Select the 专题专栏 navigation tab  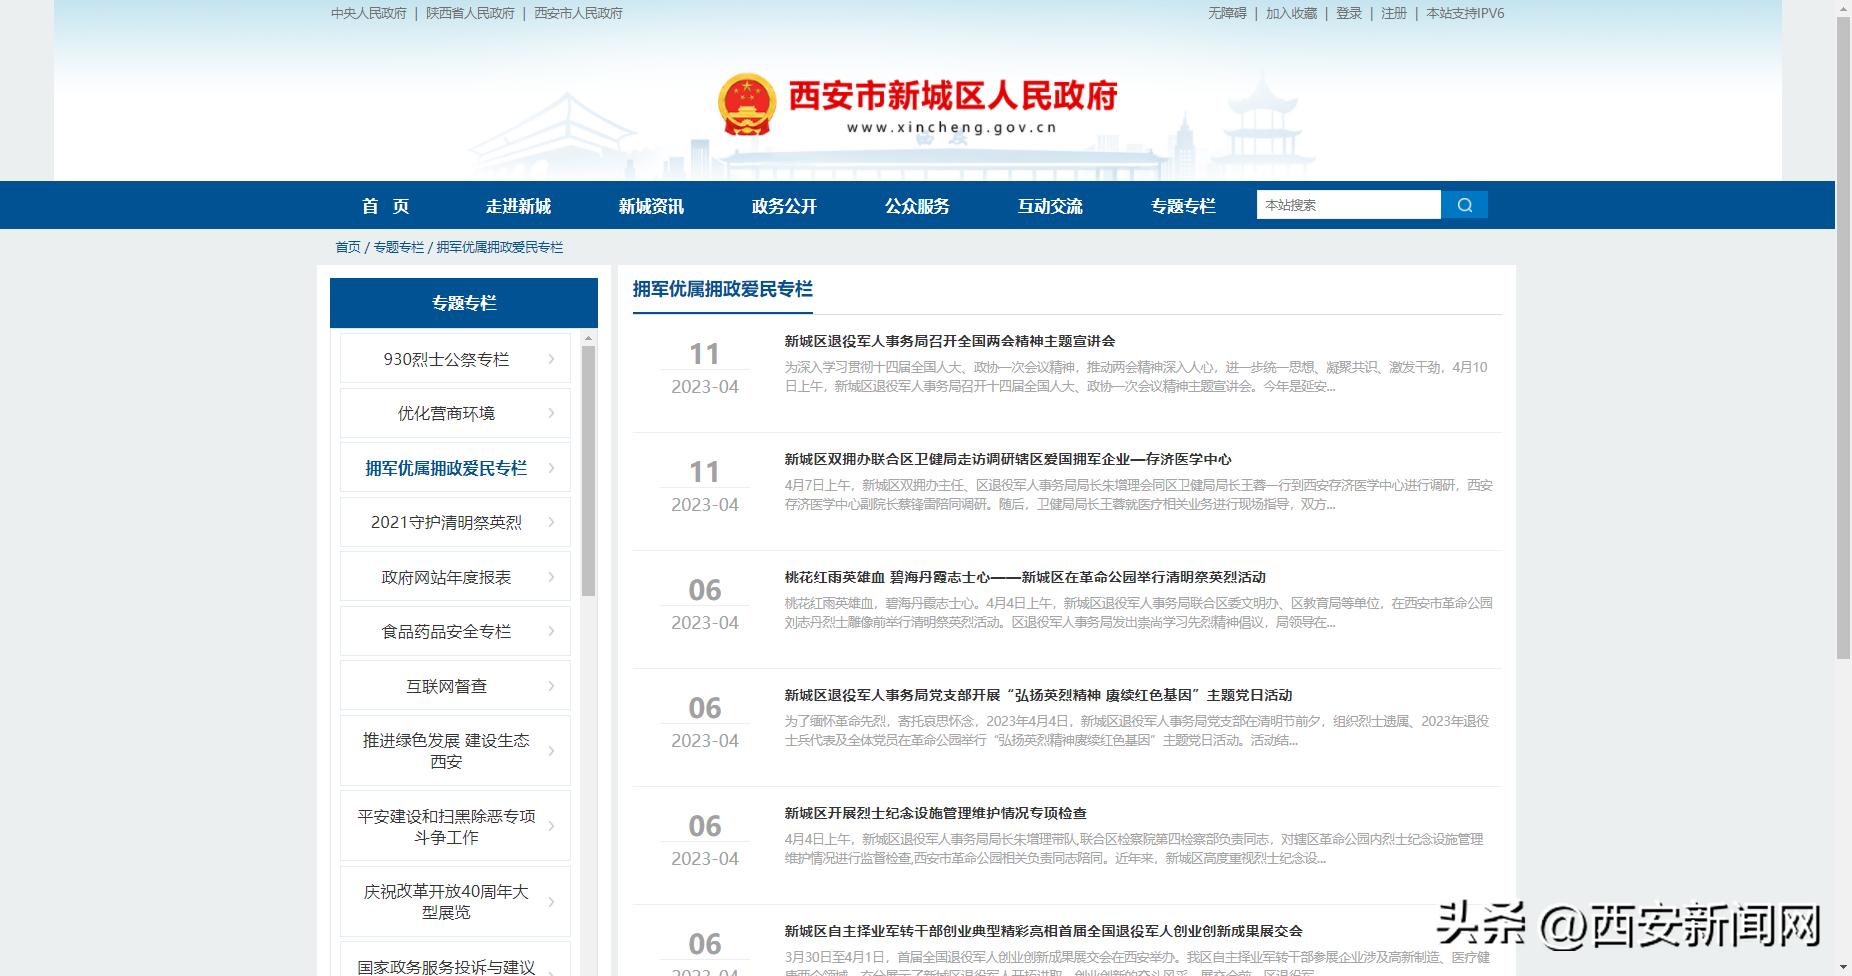1184,205
